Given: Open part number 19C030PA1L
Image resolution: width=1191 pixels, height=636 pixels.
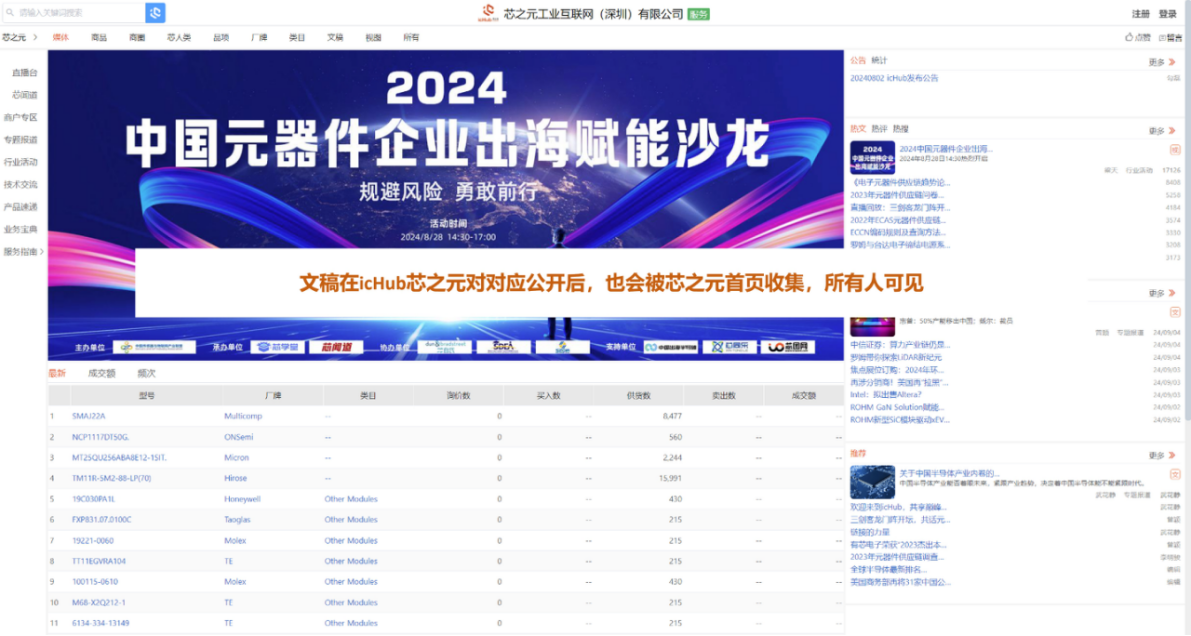Looking at the screenshot, I should tap(93, 499).
